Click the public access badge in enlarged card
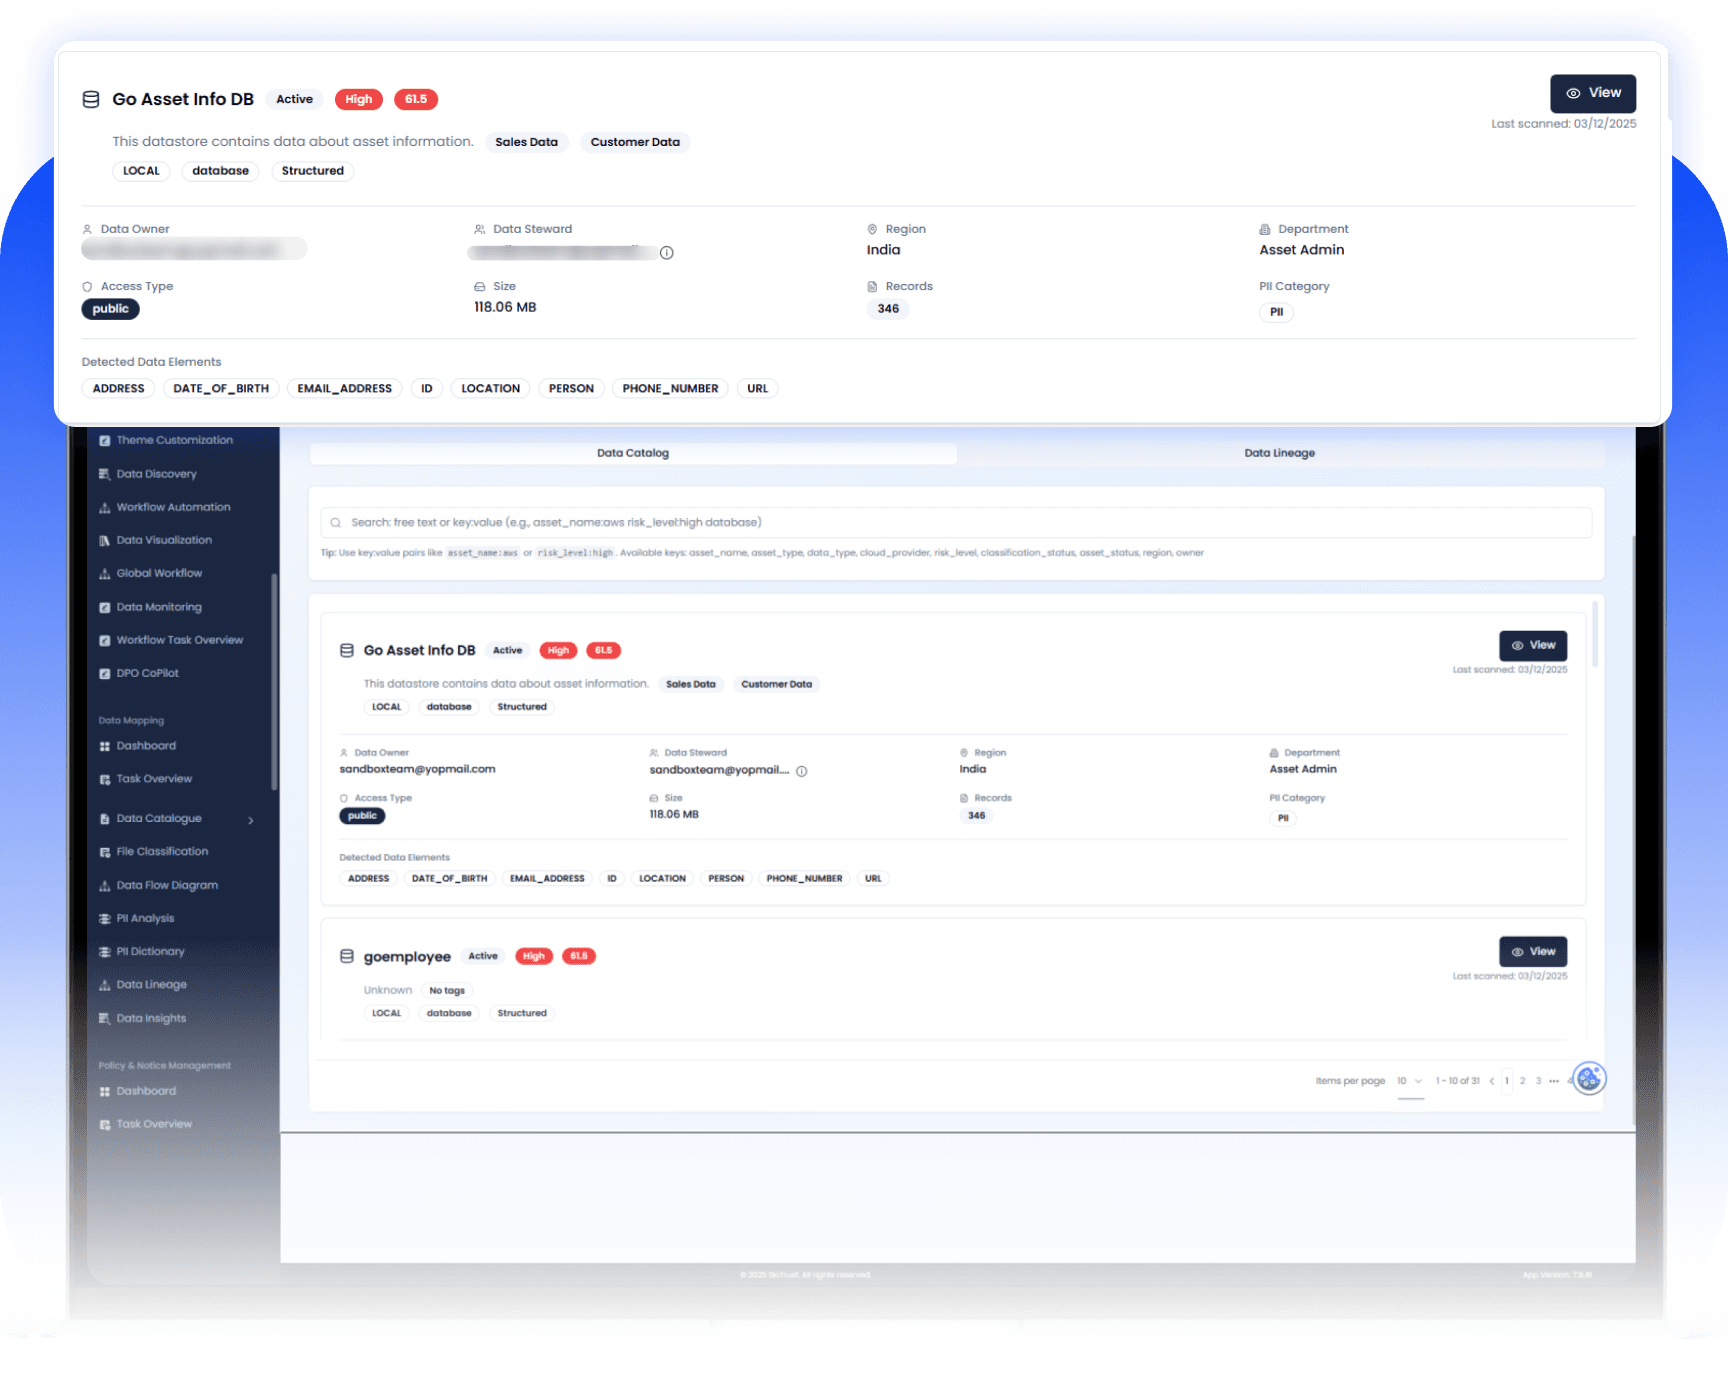The height and width of the screenshot is (1399, 1728). click(110, 309)
